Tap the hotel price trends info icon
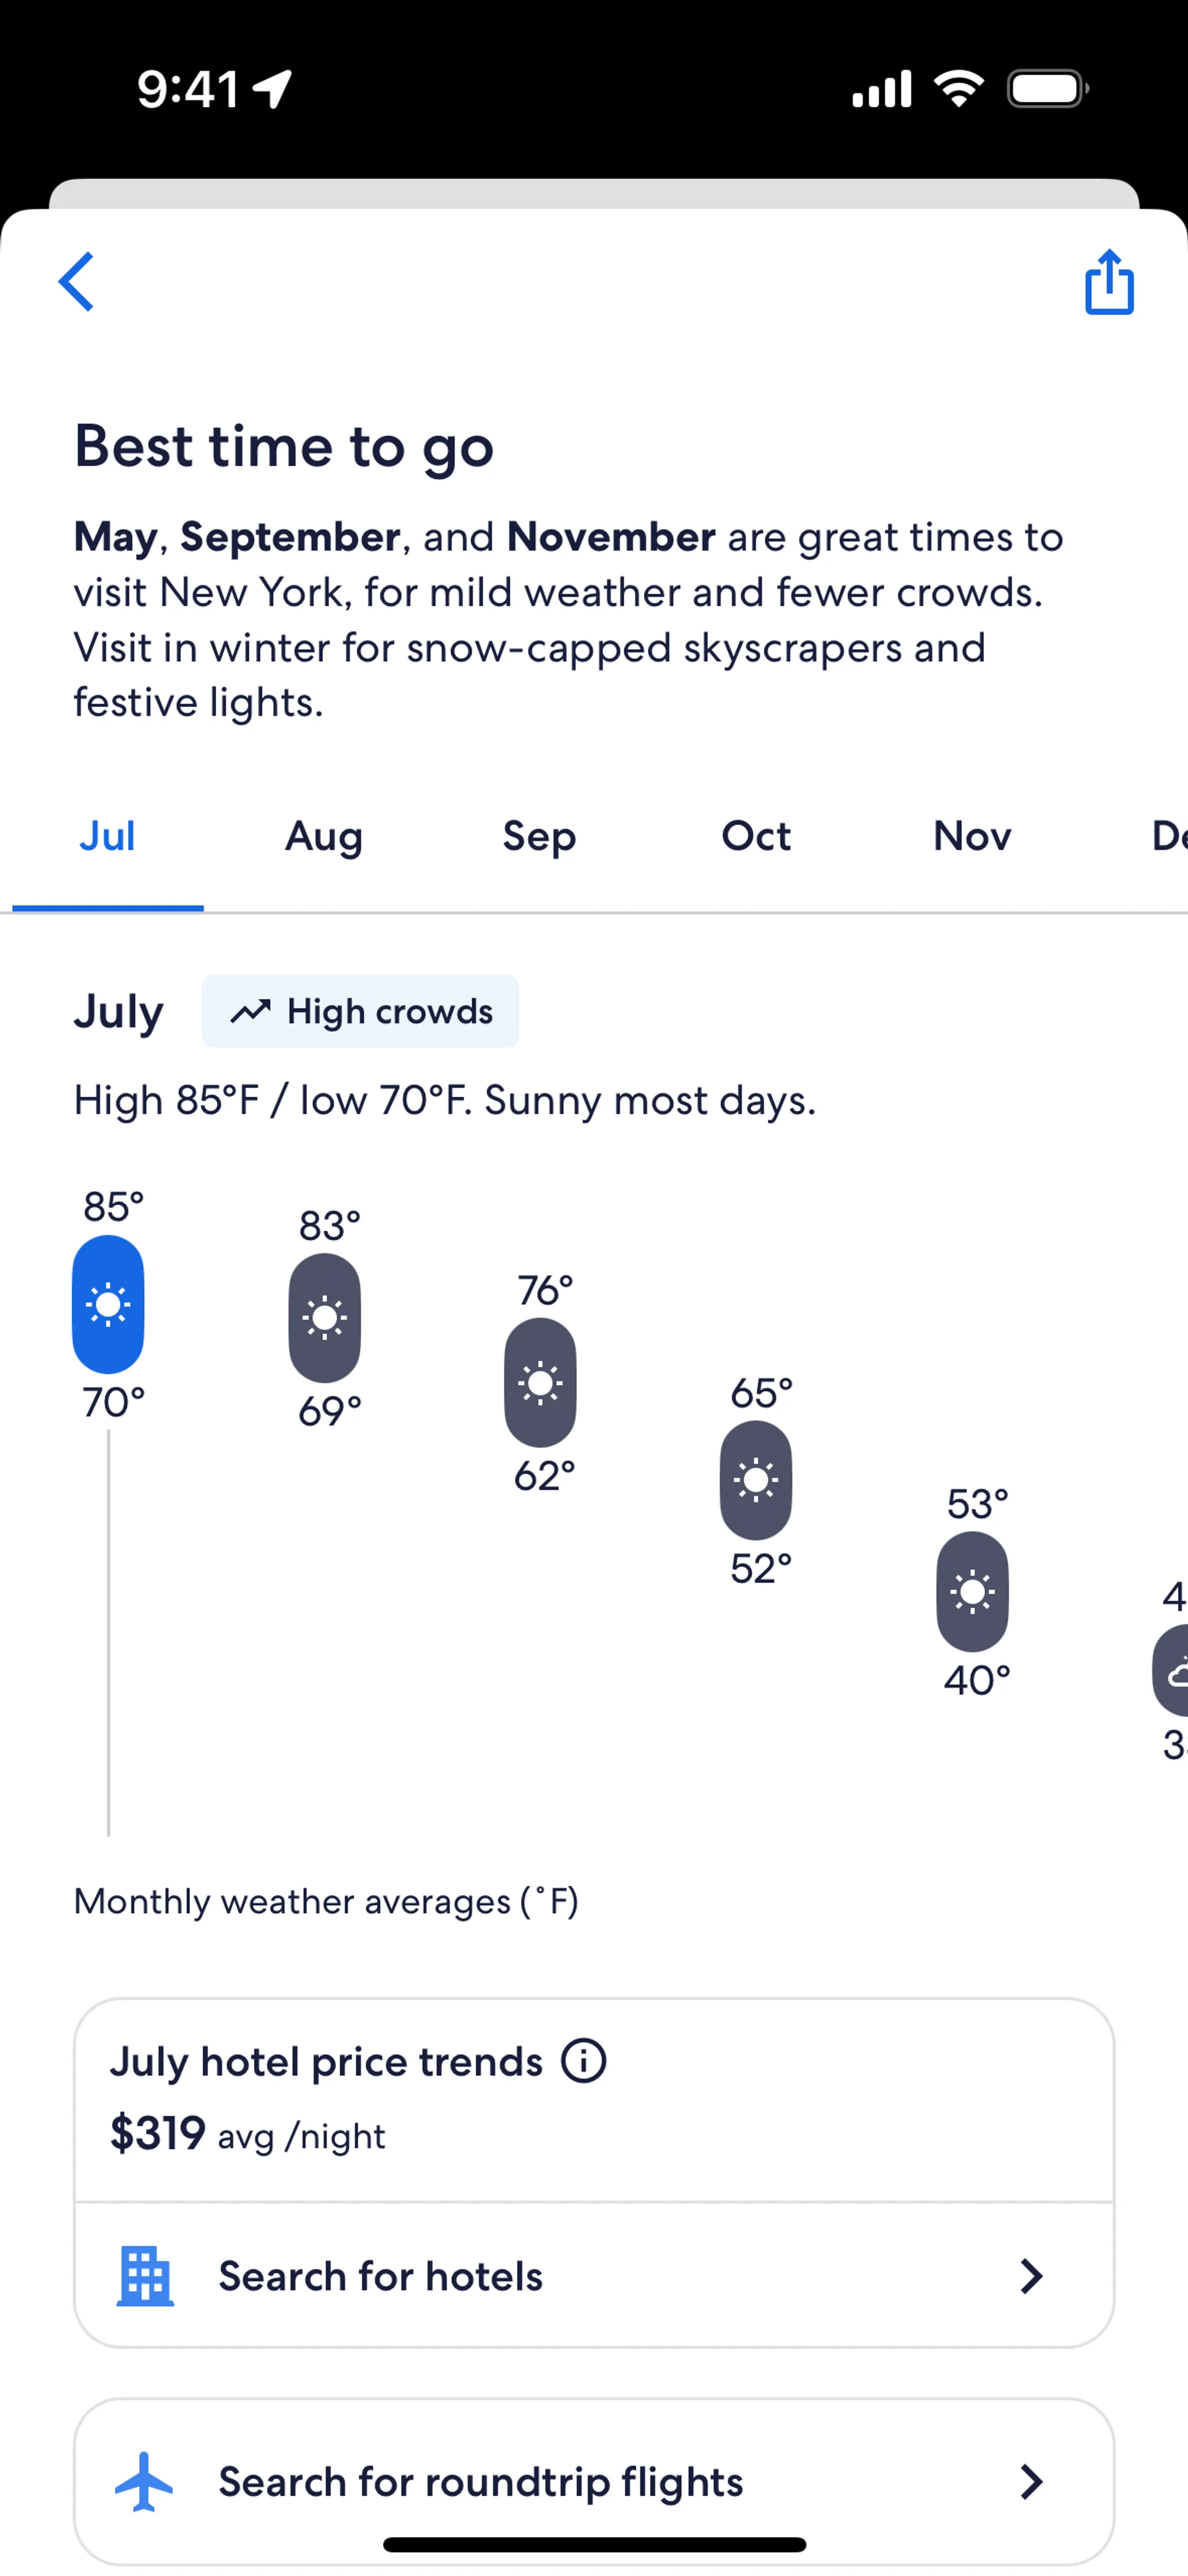This screenshot has height=2576, width=1188. 583,2061
